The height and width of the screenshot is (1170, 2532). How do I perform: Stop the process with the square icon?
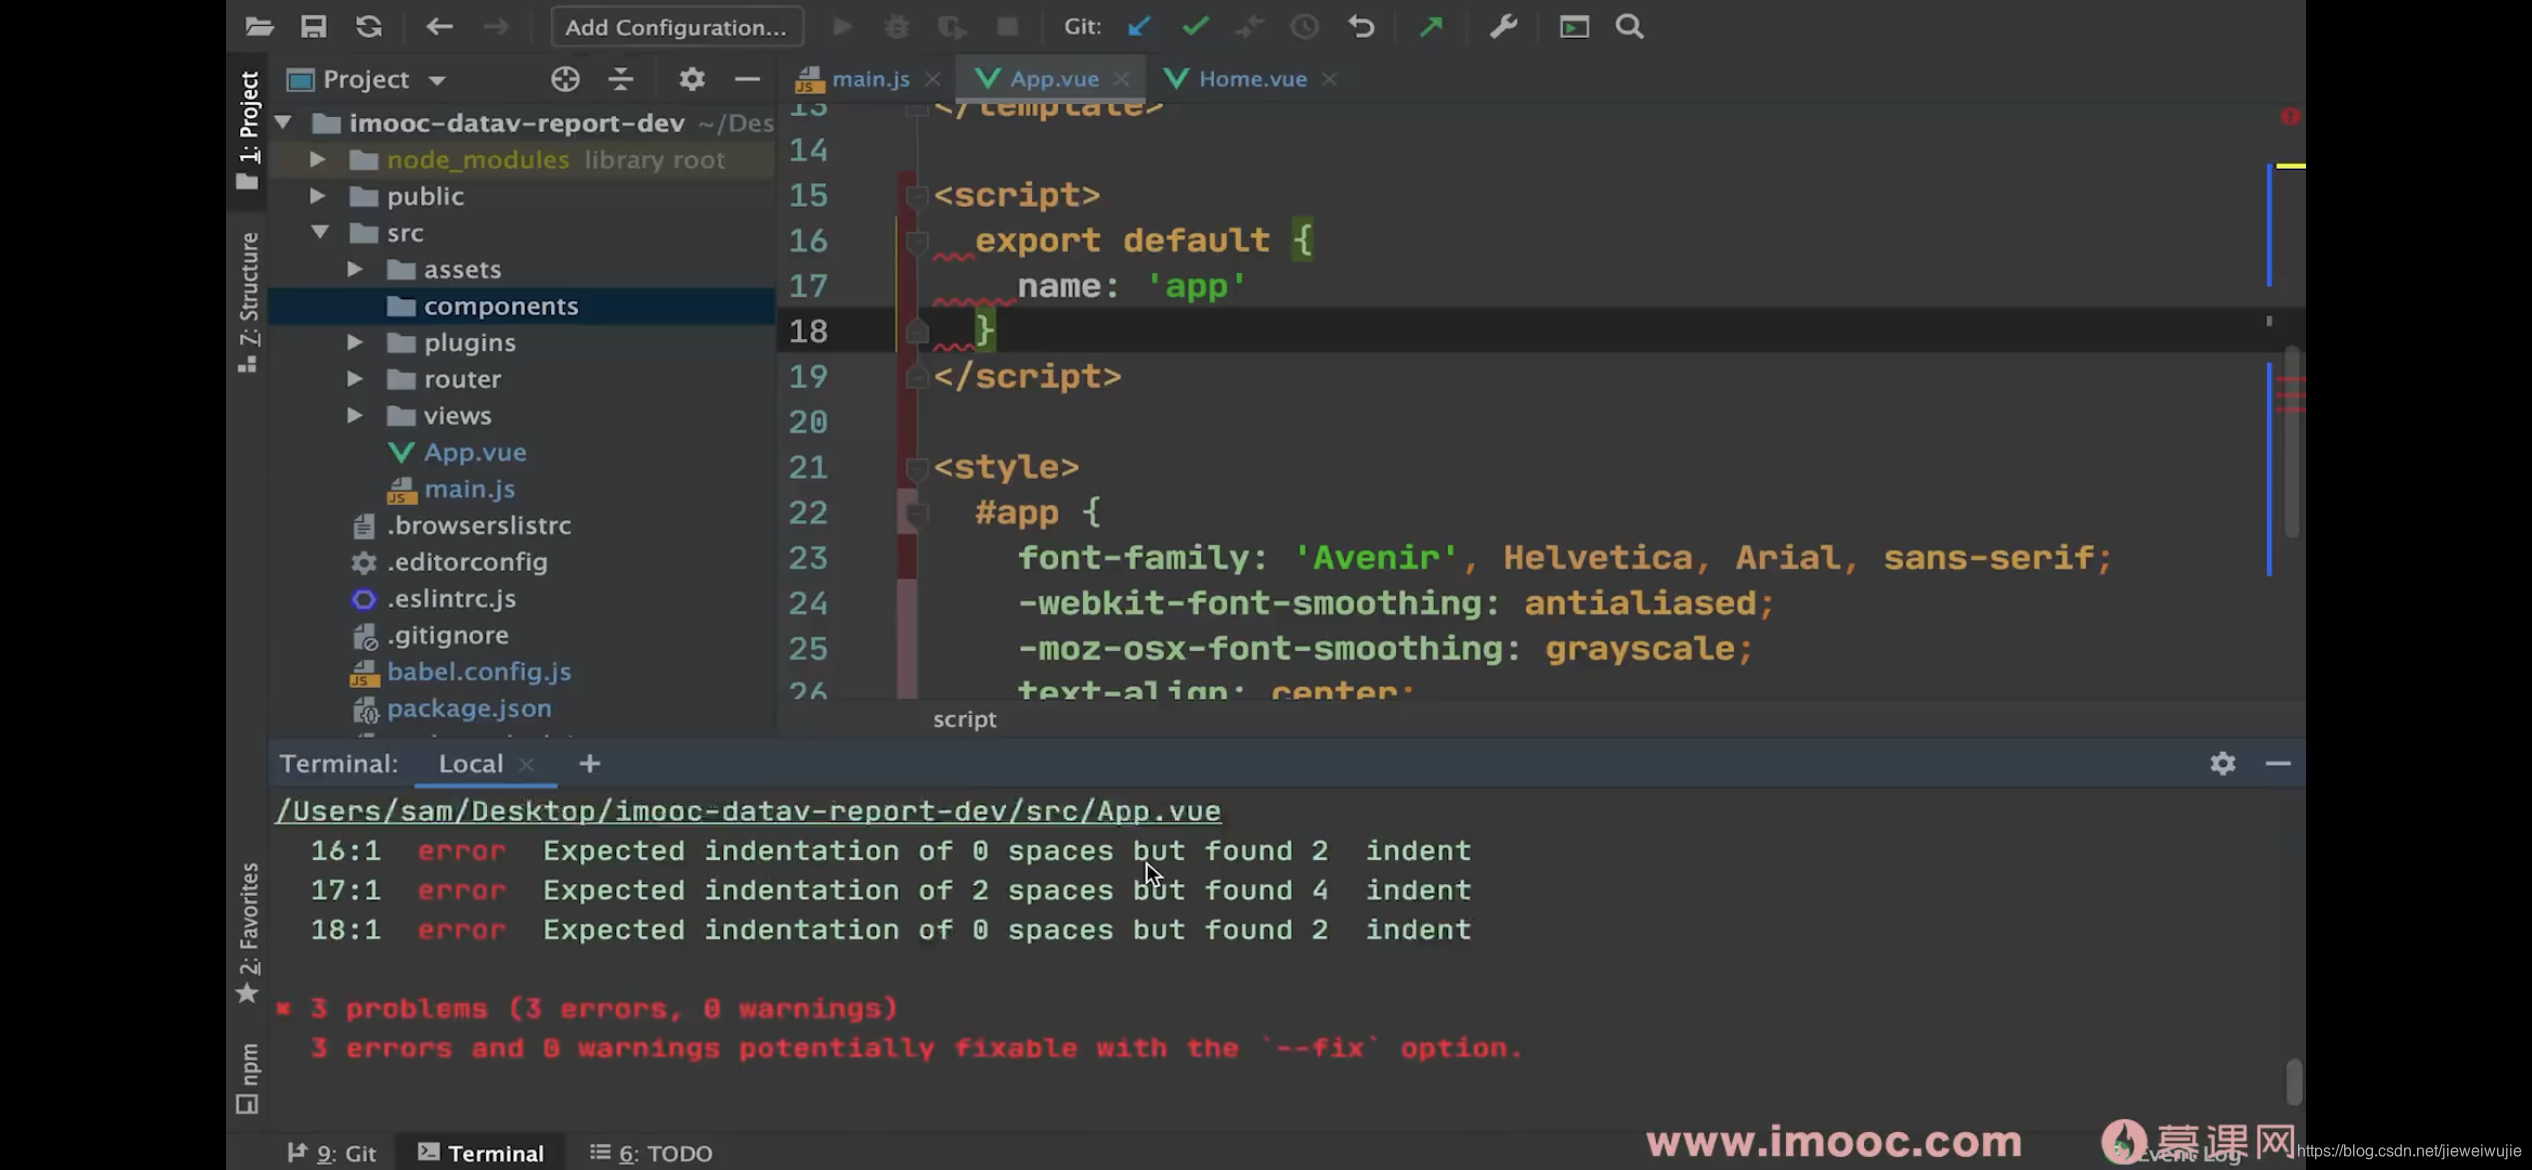coord(1007,27)
